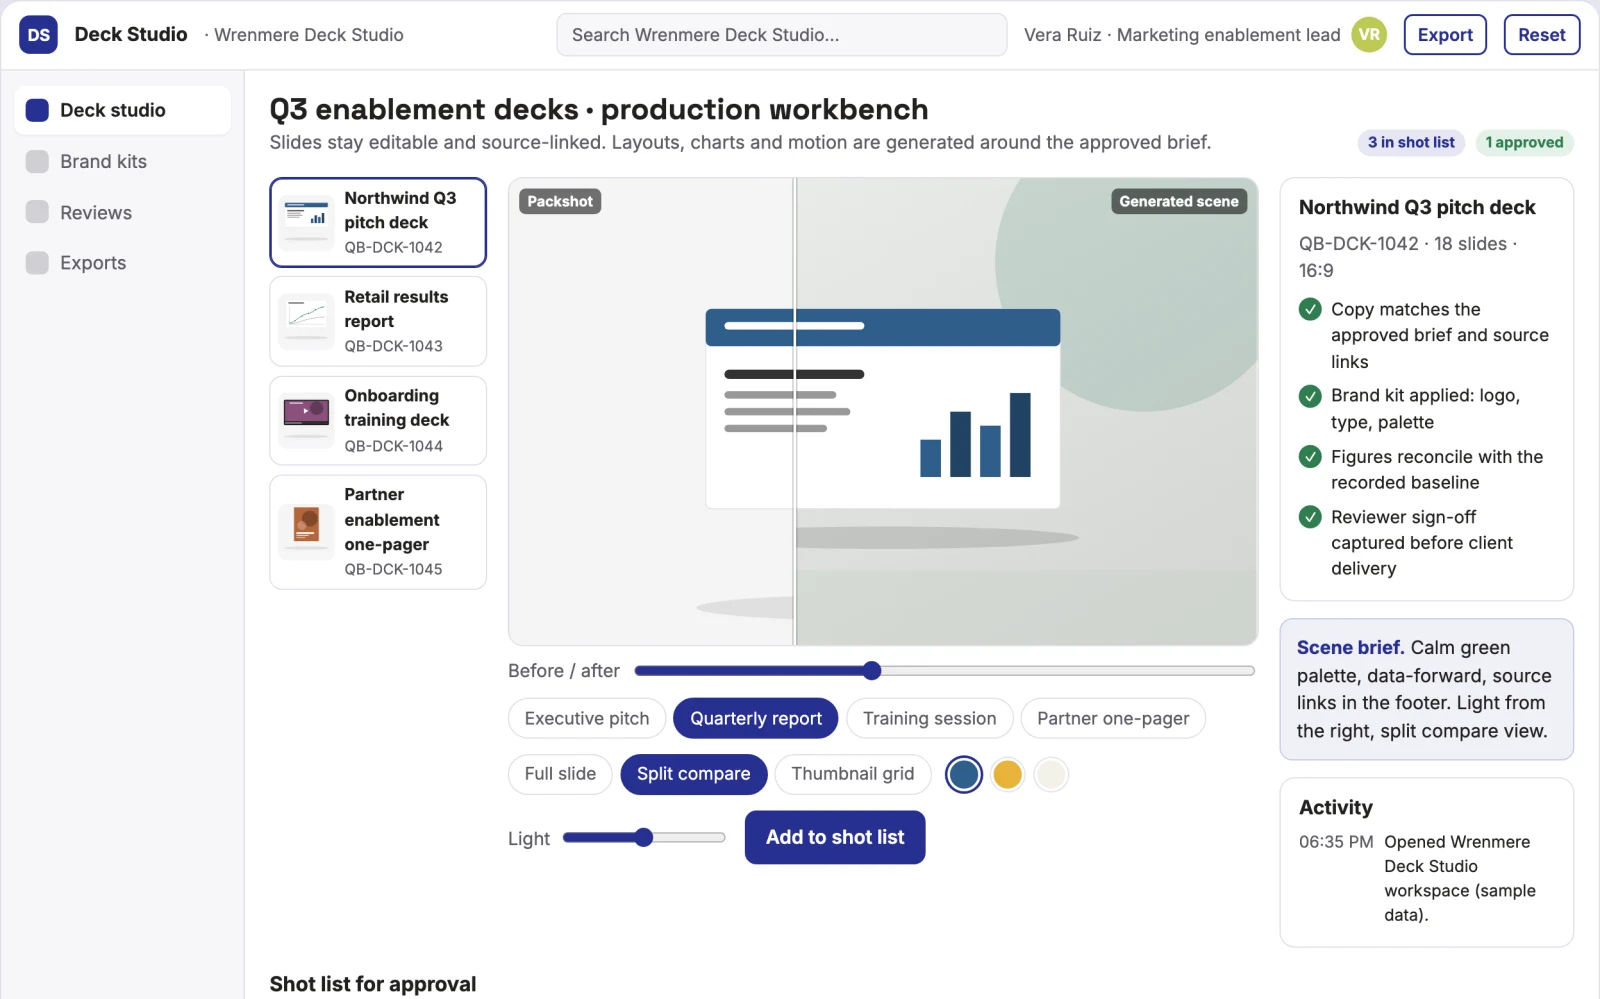
Task: Open Exports in the sidebar
Action: pos(122,263)
